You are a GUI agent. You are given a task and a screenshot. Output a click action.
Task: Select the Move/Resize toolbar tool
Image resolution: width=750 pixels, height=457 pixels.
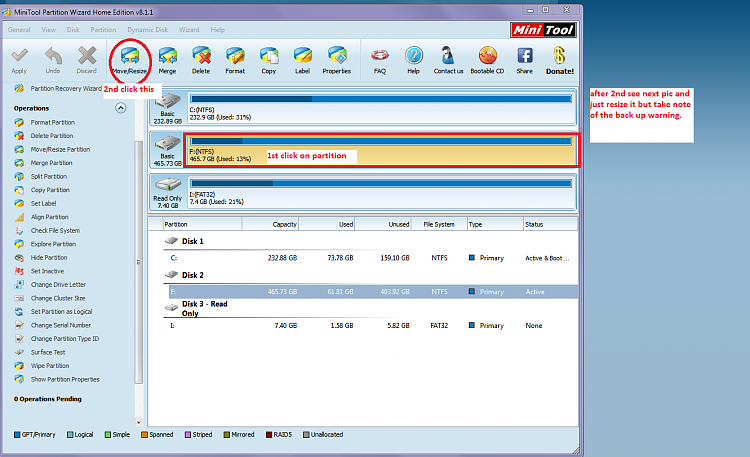pyautogui.click(x=130, y=60)
